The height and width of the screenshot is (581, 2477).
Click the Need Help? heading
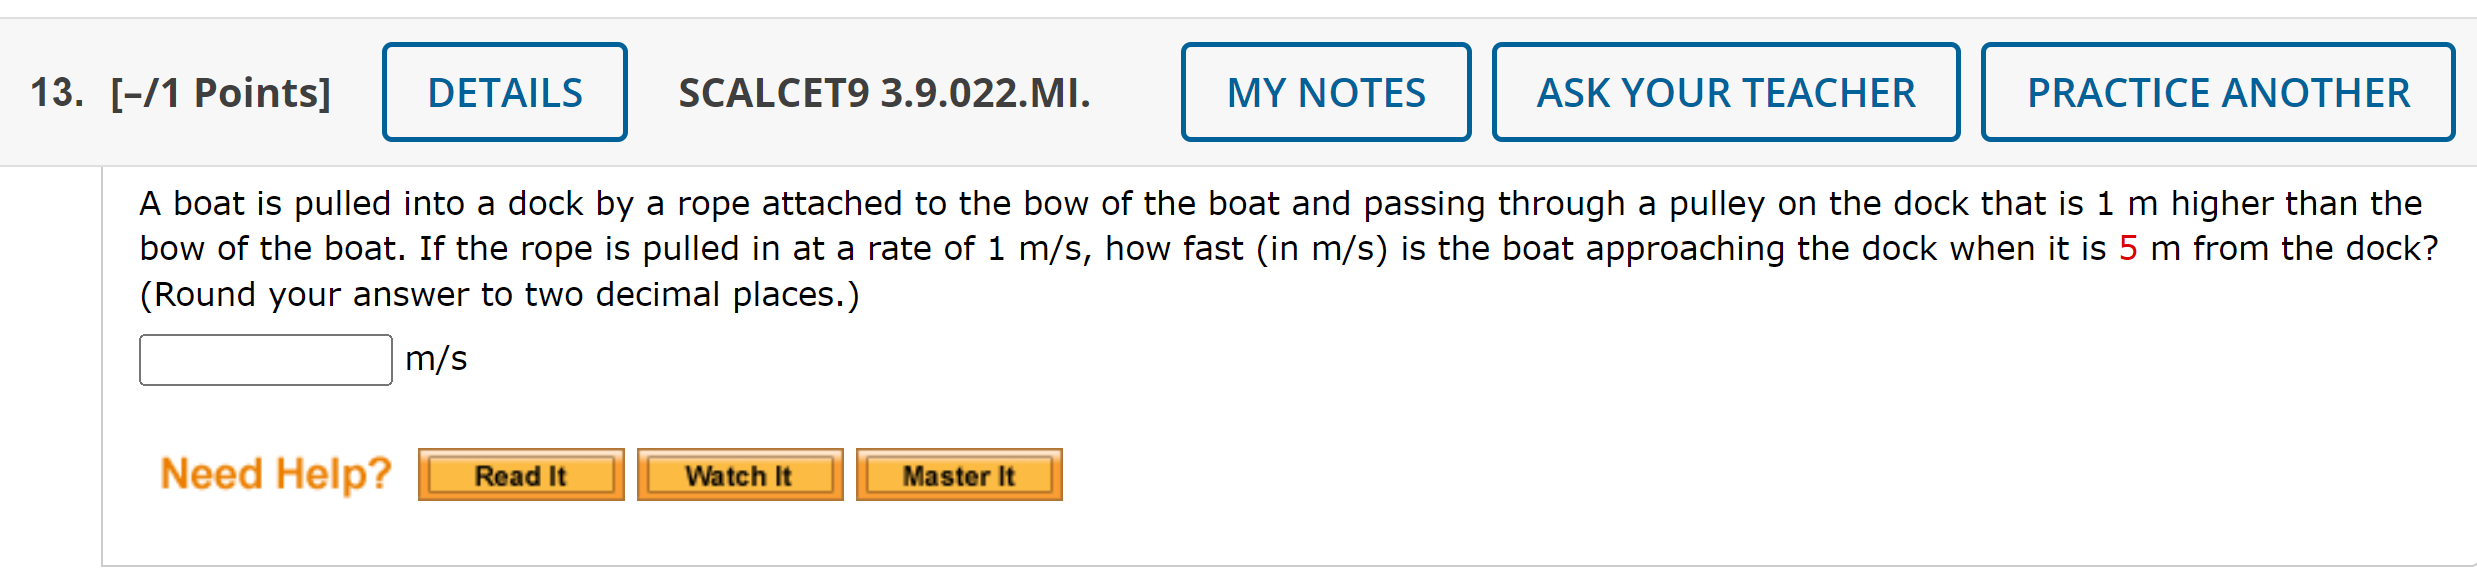[275, 472]
